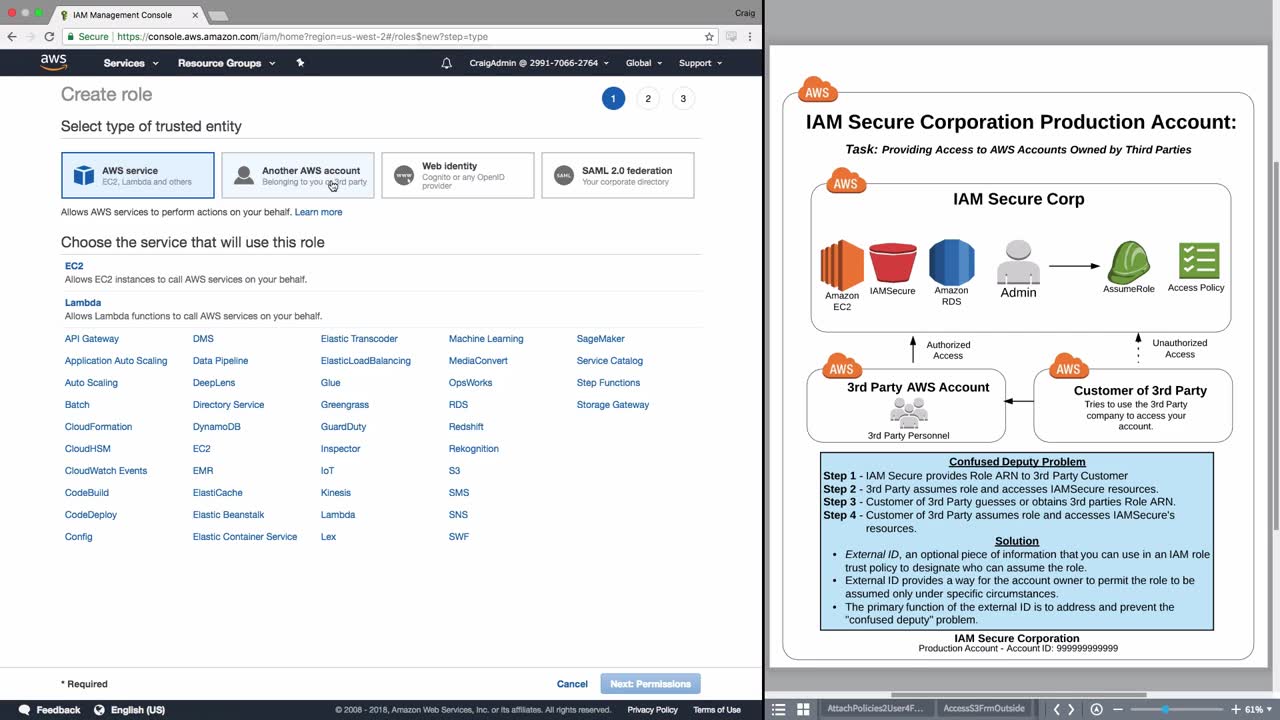Go to the next page with right arrow
Screen dimensions: 1280x720
click(x=1071, y=709)
